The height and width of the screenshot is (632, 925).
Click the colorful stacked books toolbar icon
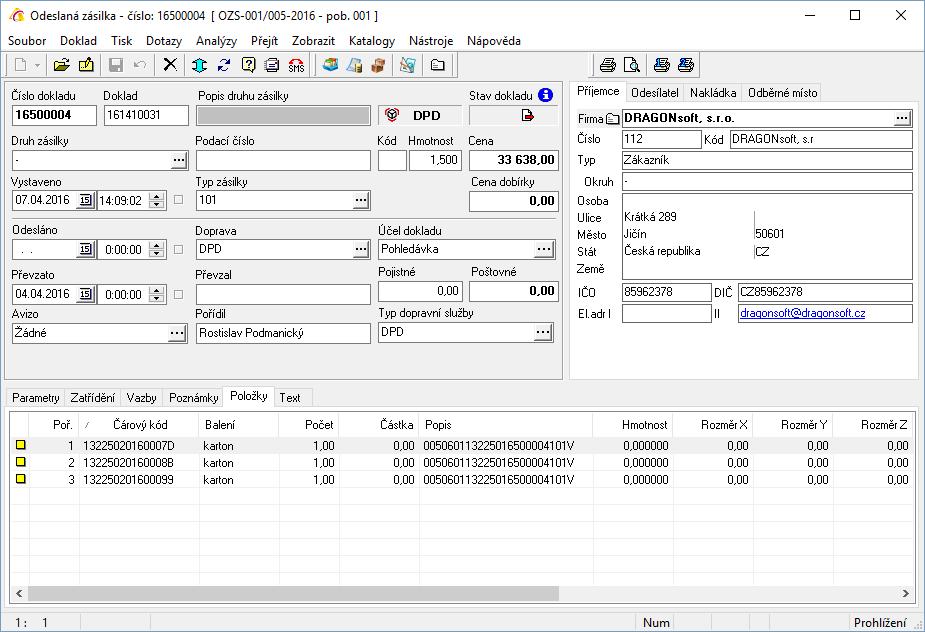coord(330,65)
